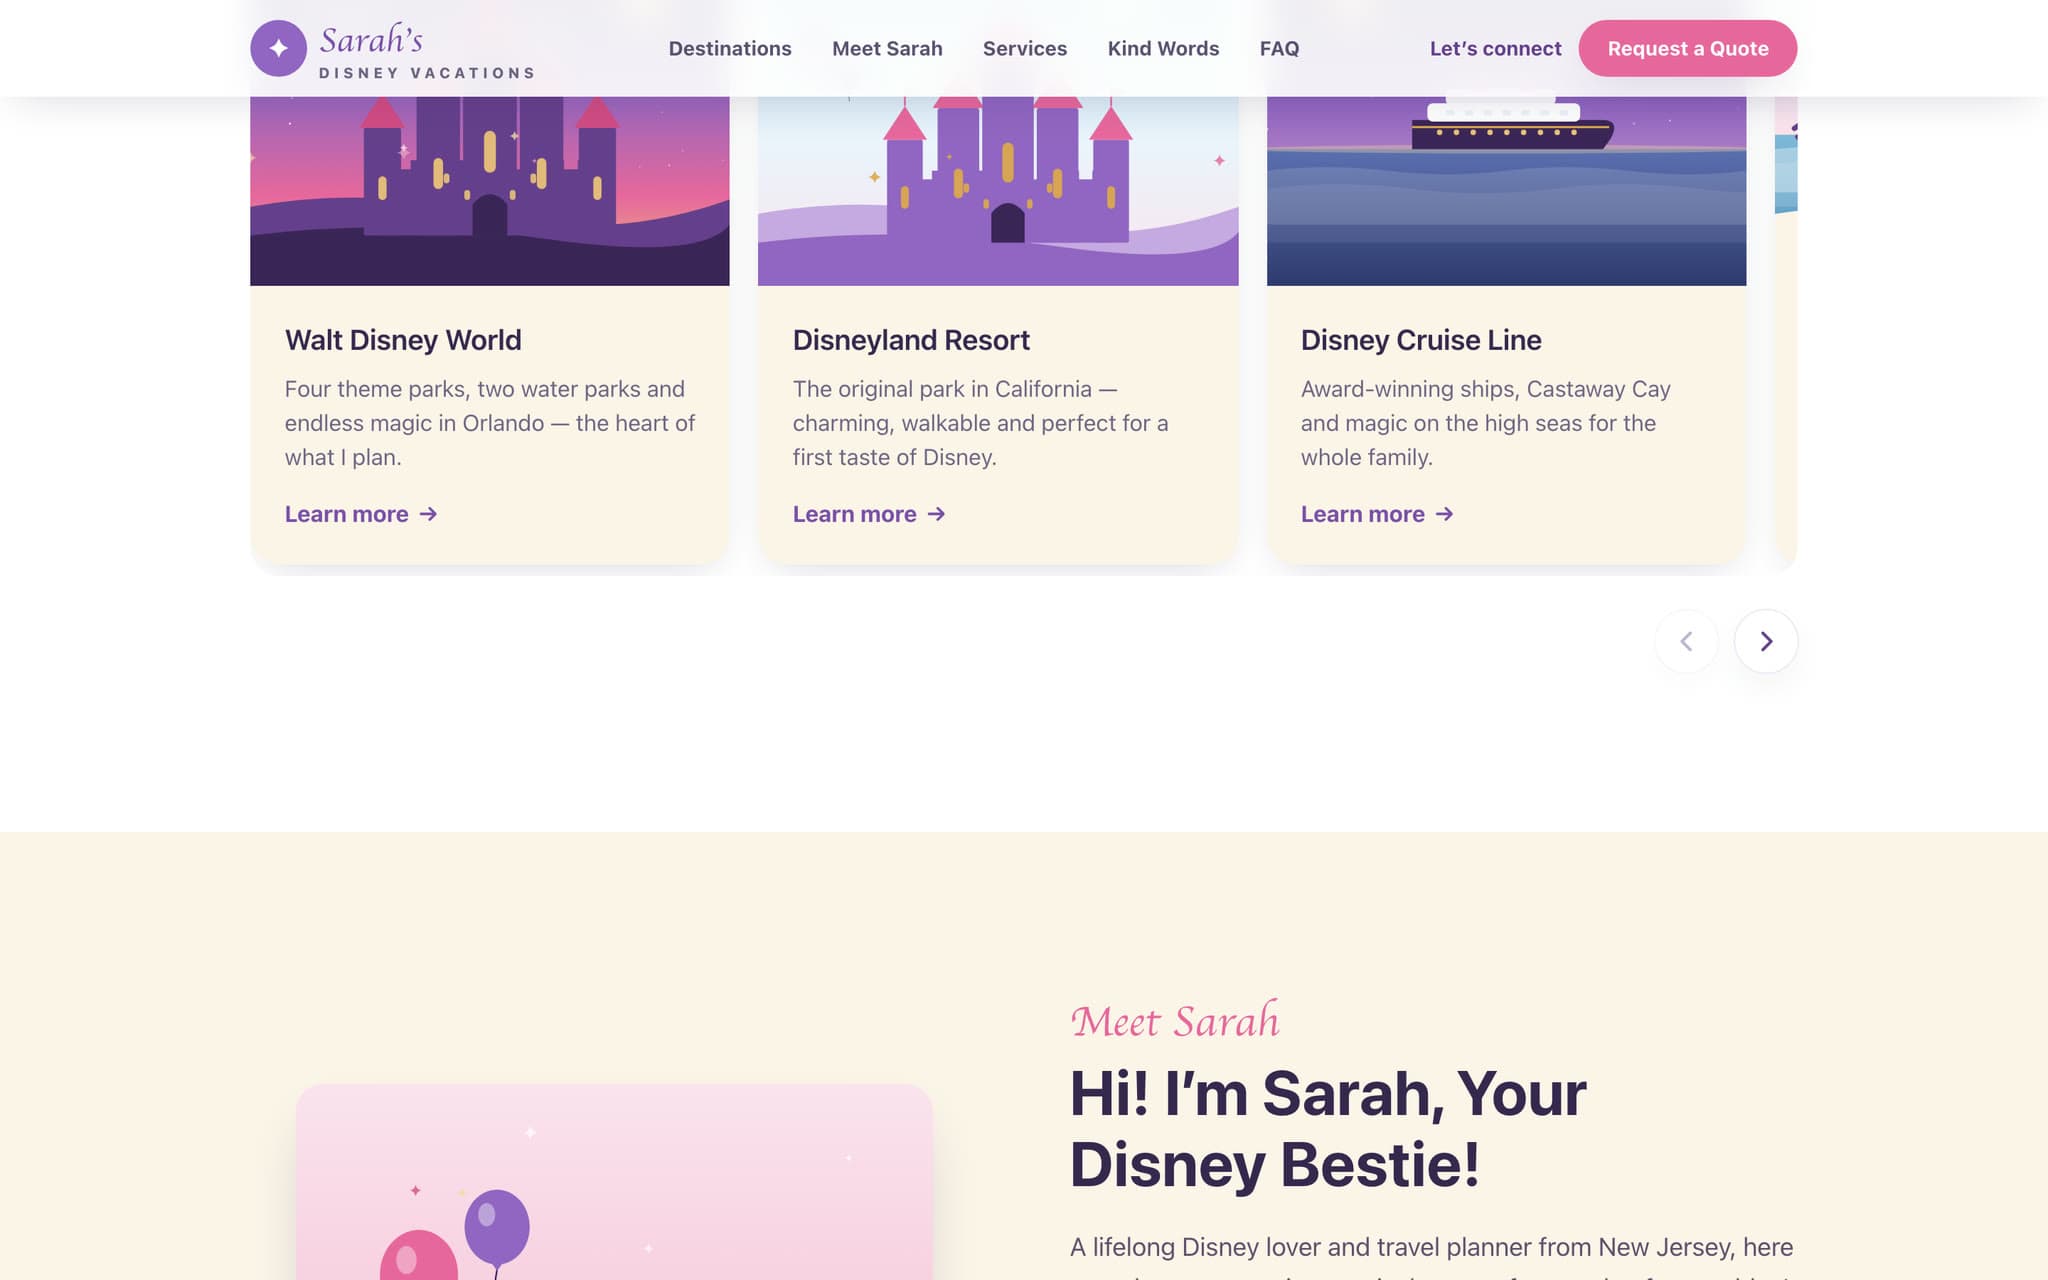Click the 'The original park in California' description
The image size is (2048, 1280).
click(x=981, y=423)
